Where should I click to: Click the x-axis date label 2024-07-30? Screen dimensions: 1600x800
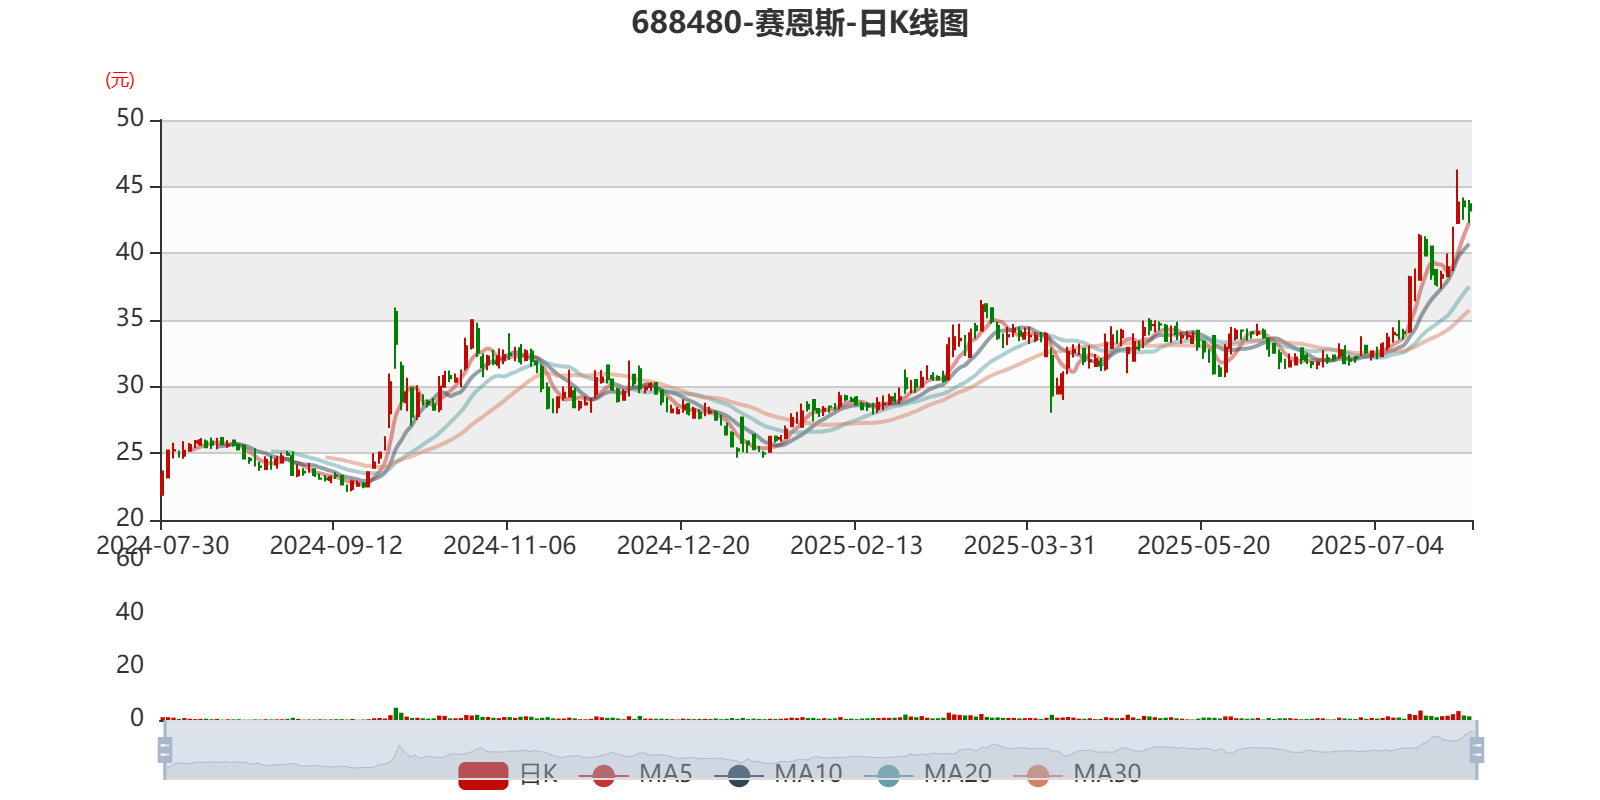click(x=162, y=546)
